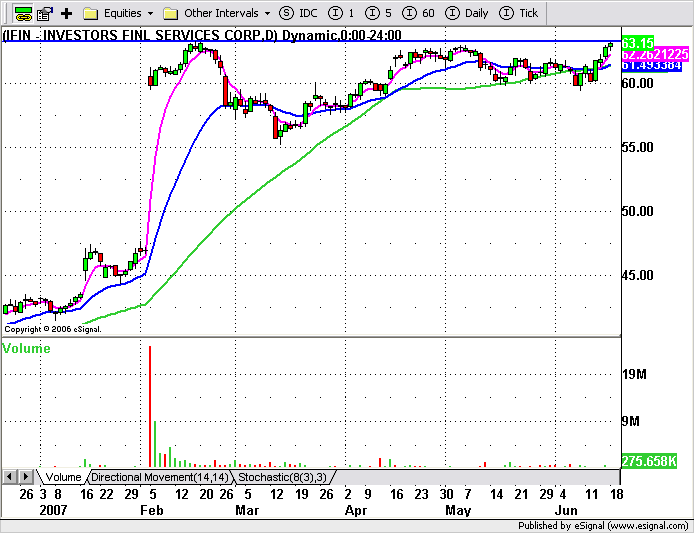Switch to the 5 minute interval
This screenshot has height=533, width=694.
point(378,13)
